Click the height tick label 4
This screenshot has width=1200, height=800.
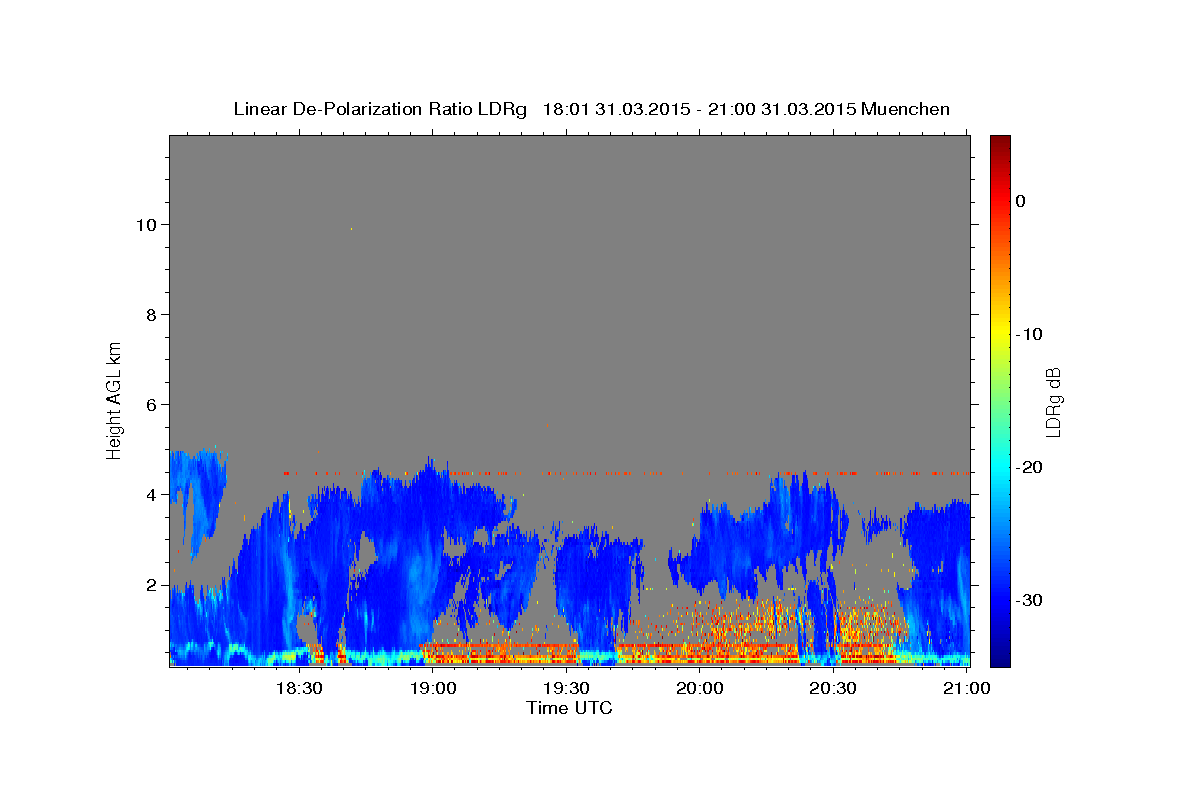coord(152,494)
